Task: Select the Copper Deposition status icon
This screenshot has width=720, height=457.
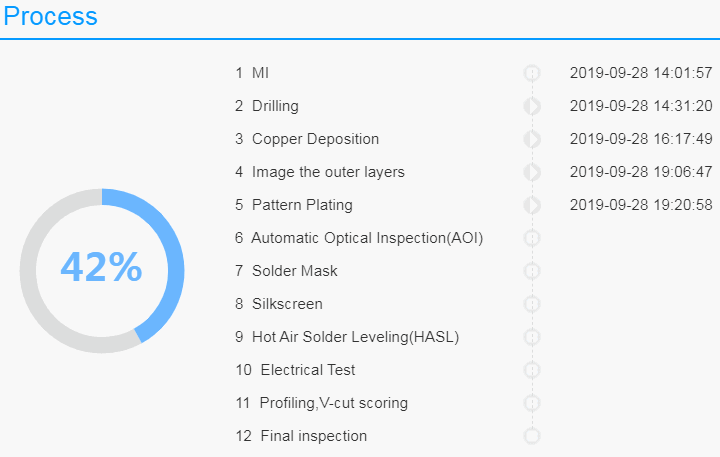Action: [532, 139]
